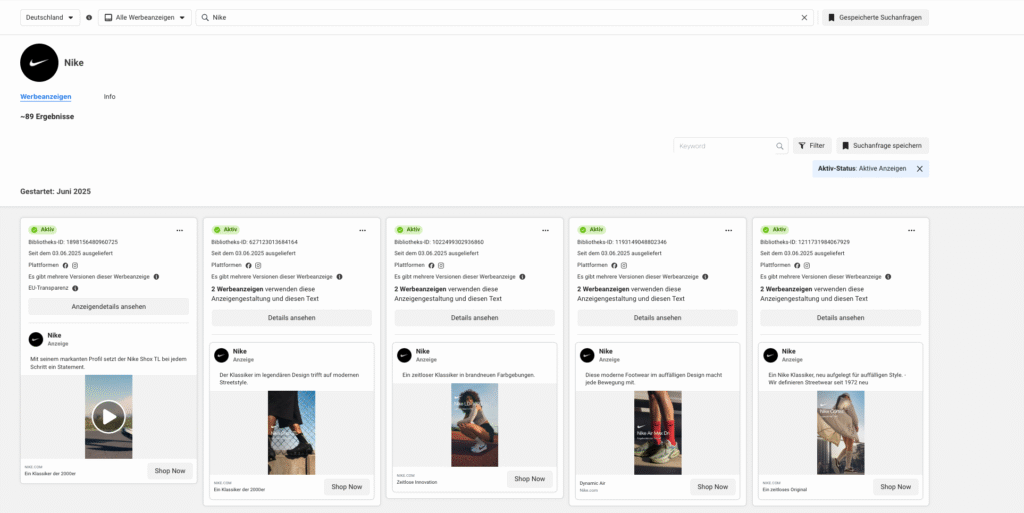
Task: Click the magnifier icon in Keyword field
Action: [780, 146]
